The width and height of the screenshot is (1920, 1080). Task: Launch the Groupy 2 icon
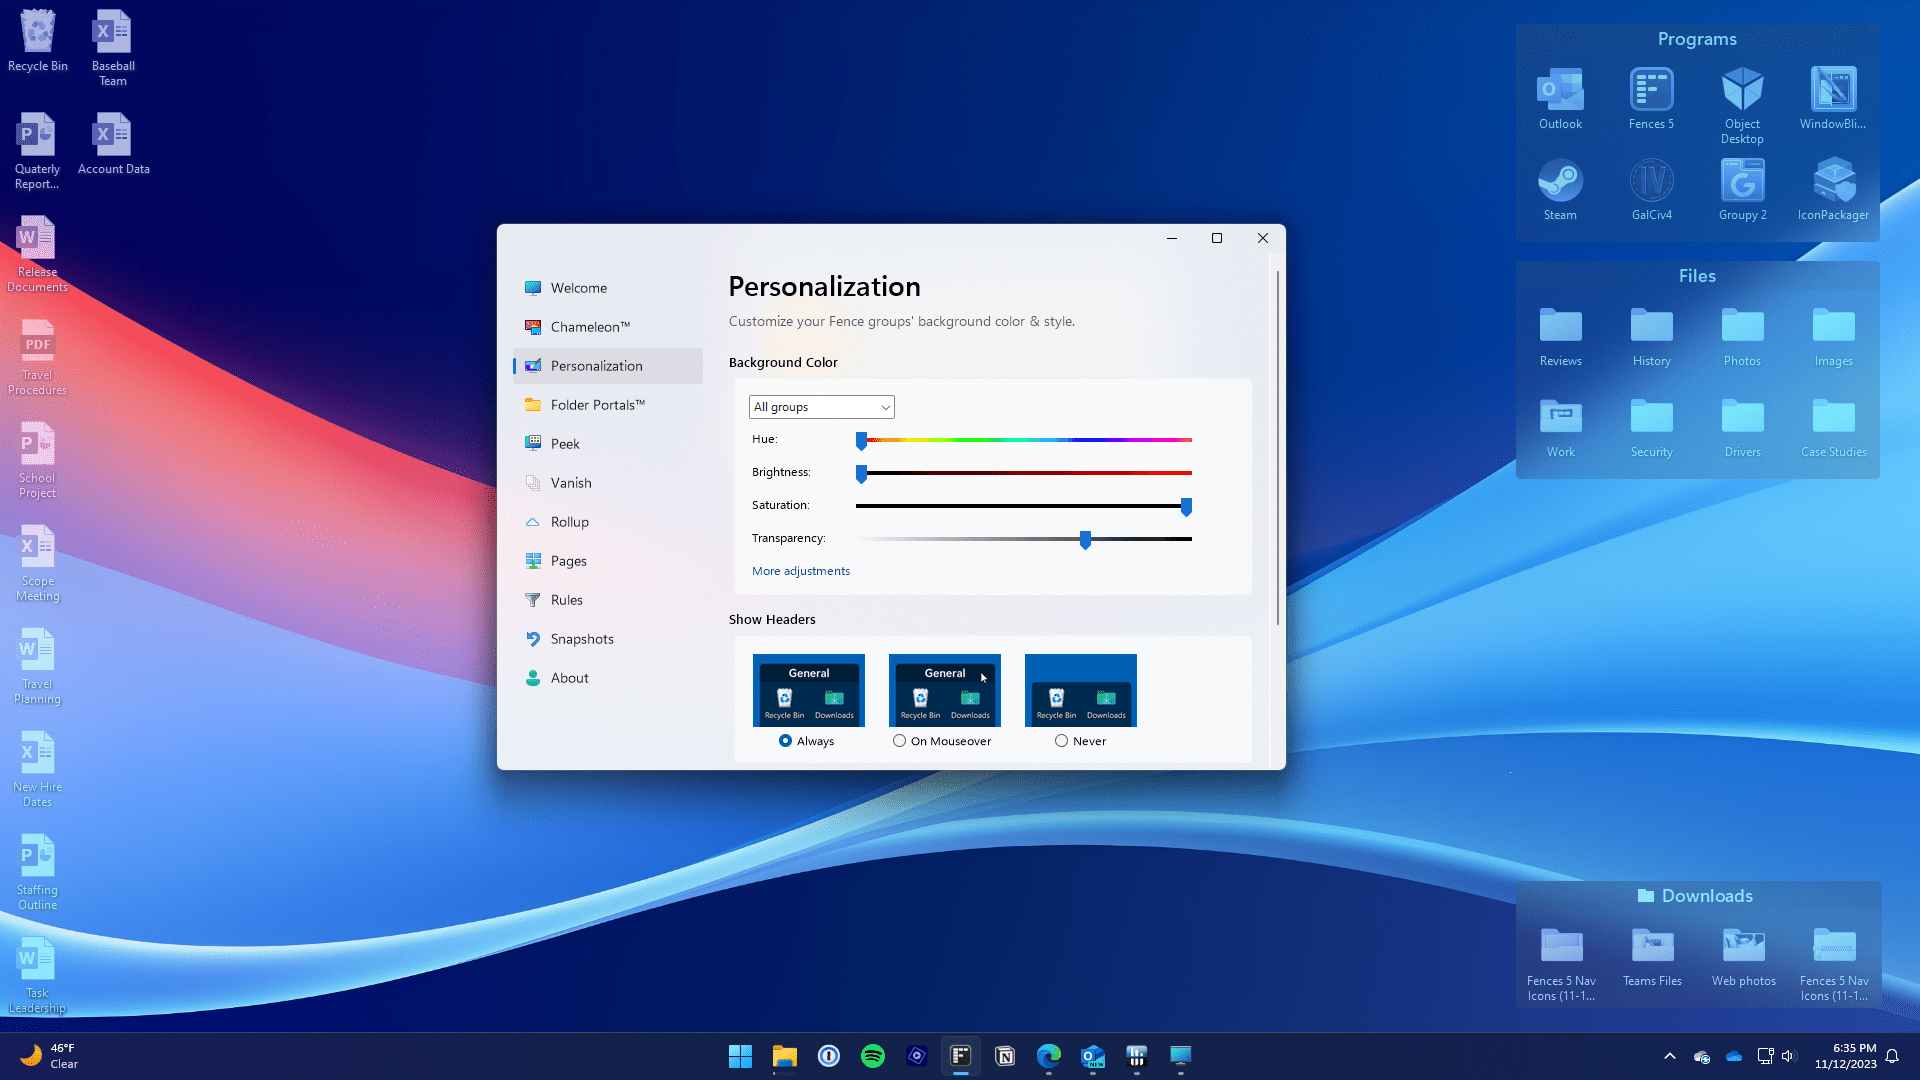(x=1742, y=189)
